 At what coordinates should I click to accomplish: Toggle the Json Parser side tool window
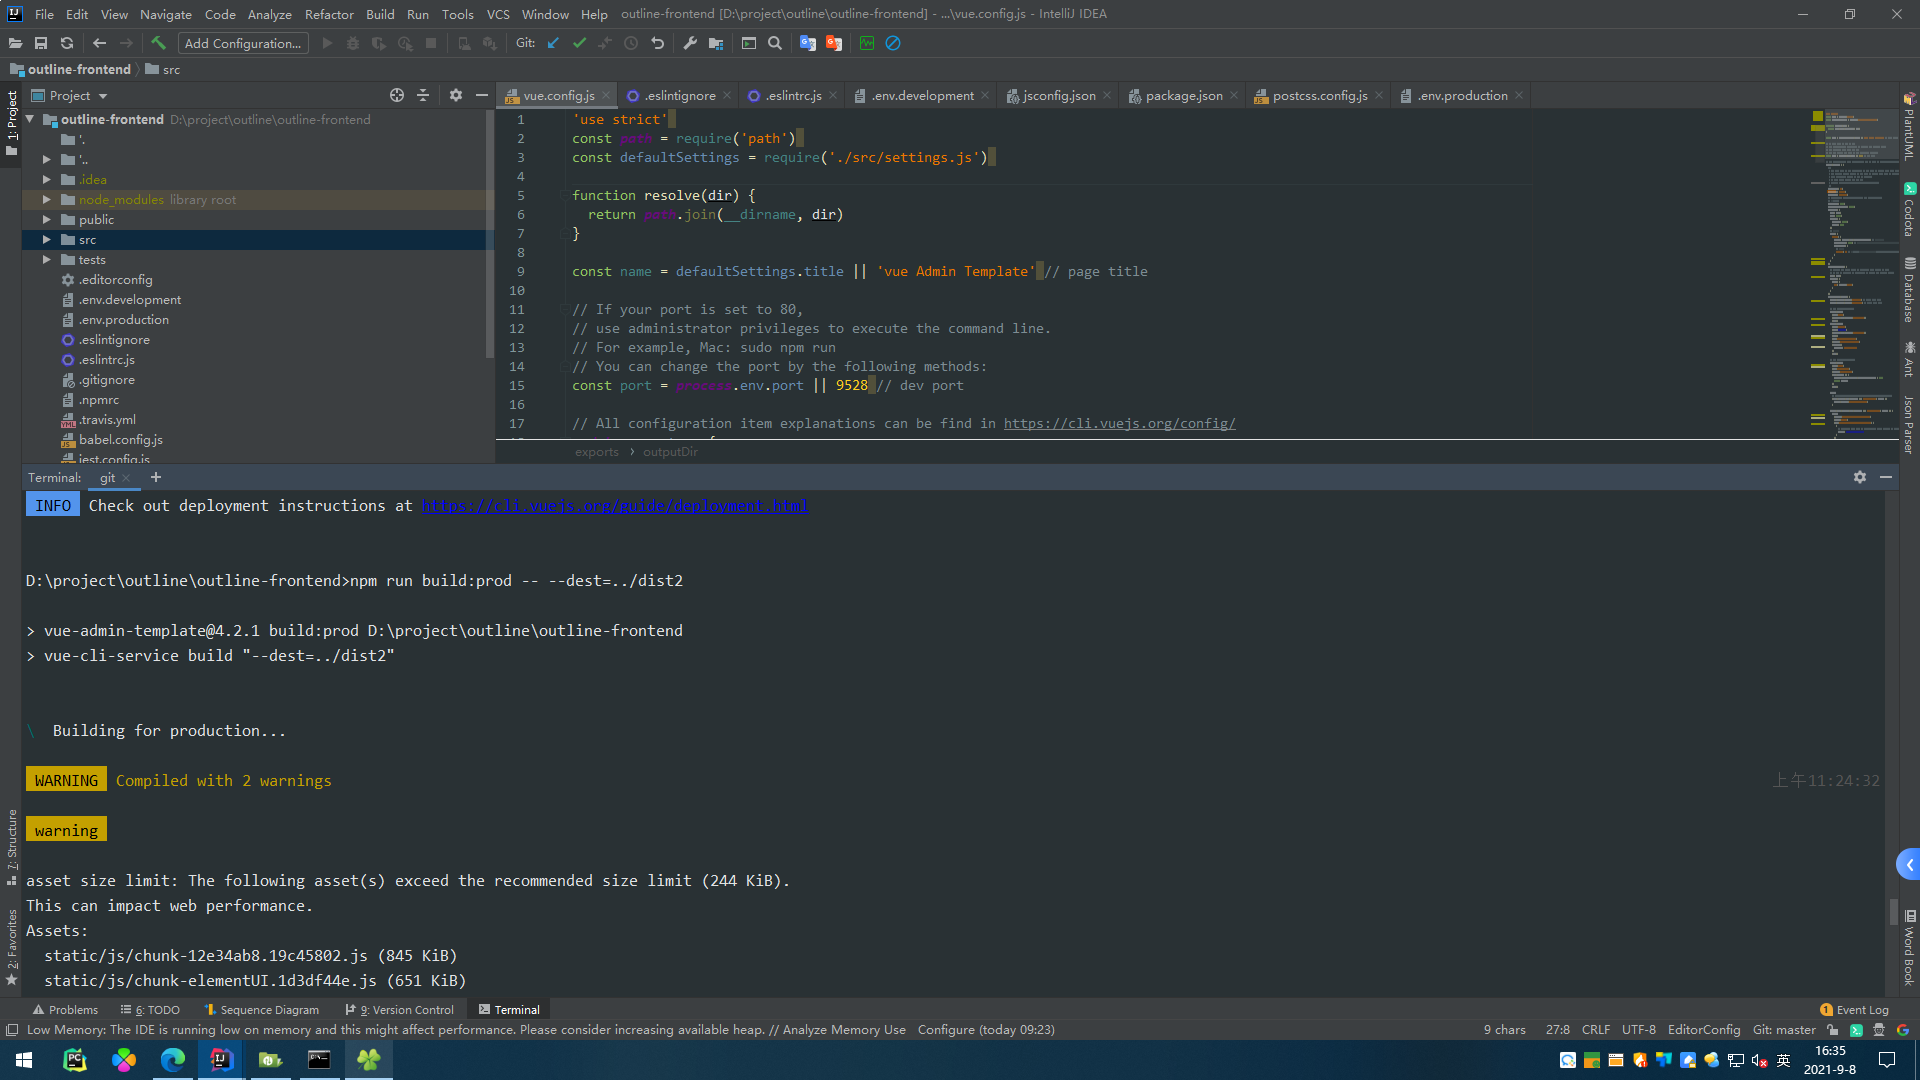tap(1909, 424)
